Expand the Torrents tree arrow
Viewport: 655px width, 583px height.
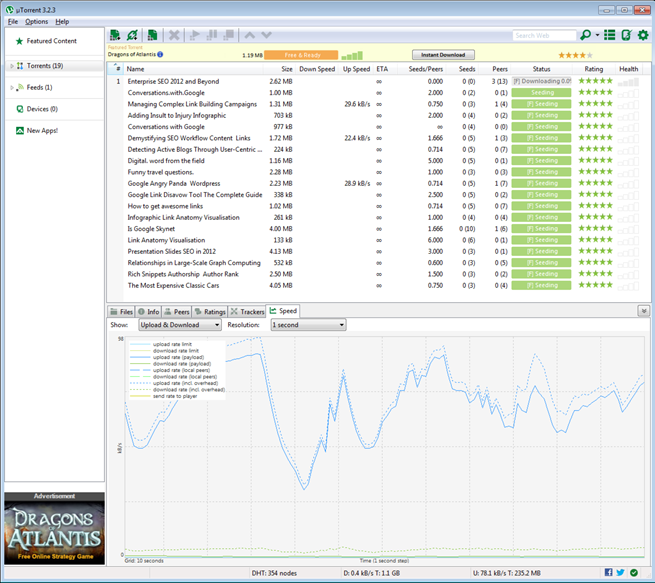pyautogui.click(x=12, y=66)
